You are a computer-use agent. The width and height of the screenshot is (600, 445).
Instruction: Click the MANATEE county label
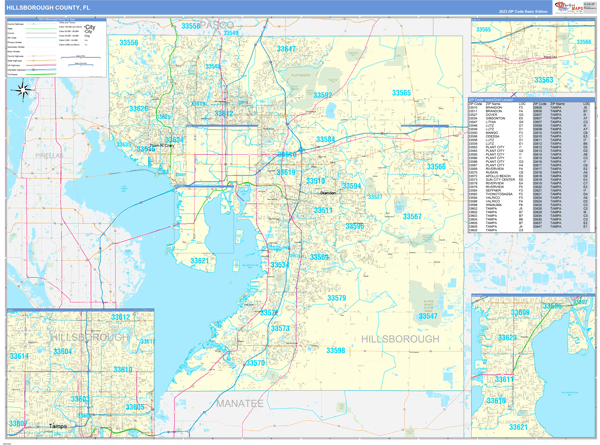pos(238,403)
